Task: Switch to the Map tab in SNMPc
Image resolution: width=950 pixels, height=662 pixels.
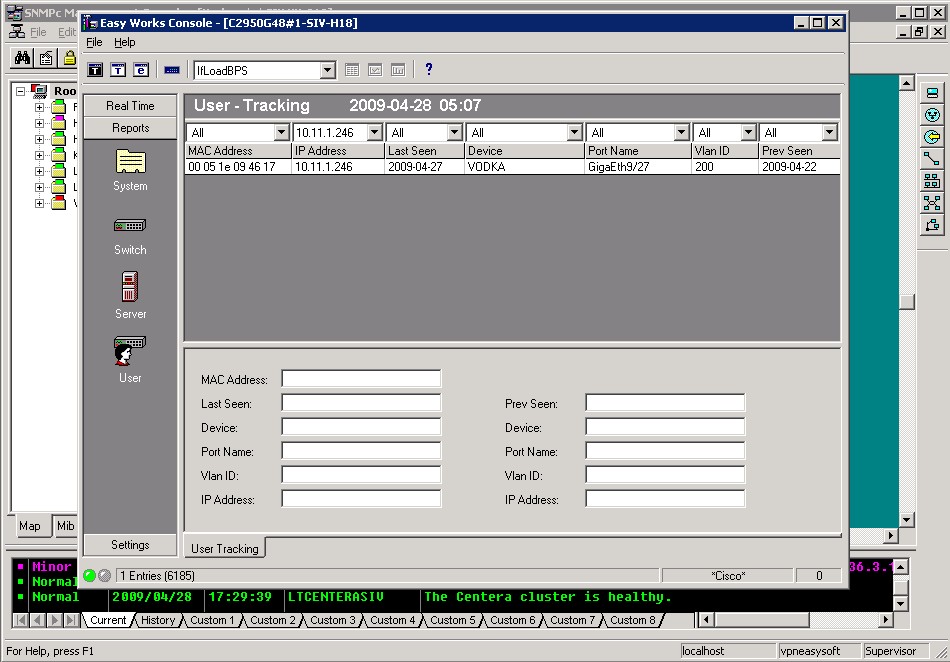Action: pos(30,526)
